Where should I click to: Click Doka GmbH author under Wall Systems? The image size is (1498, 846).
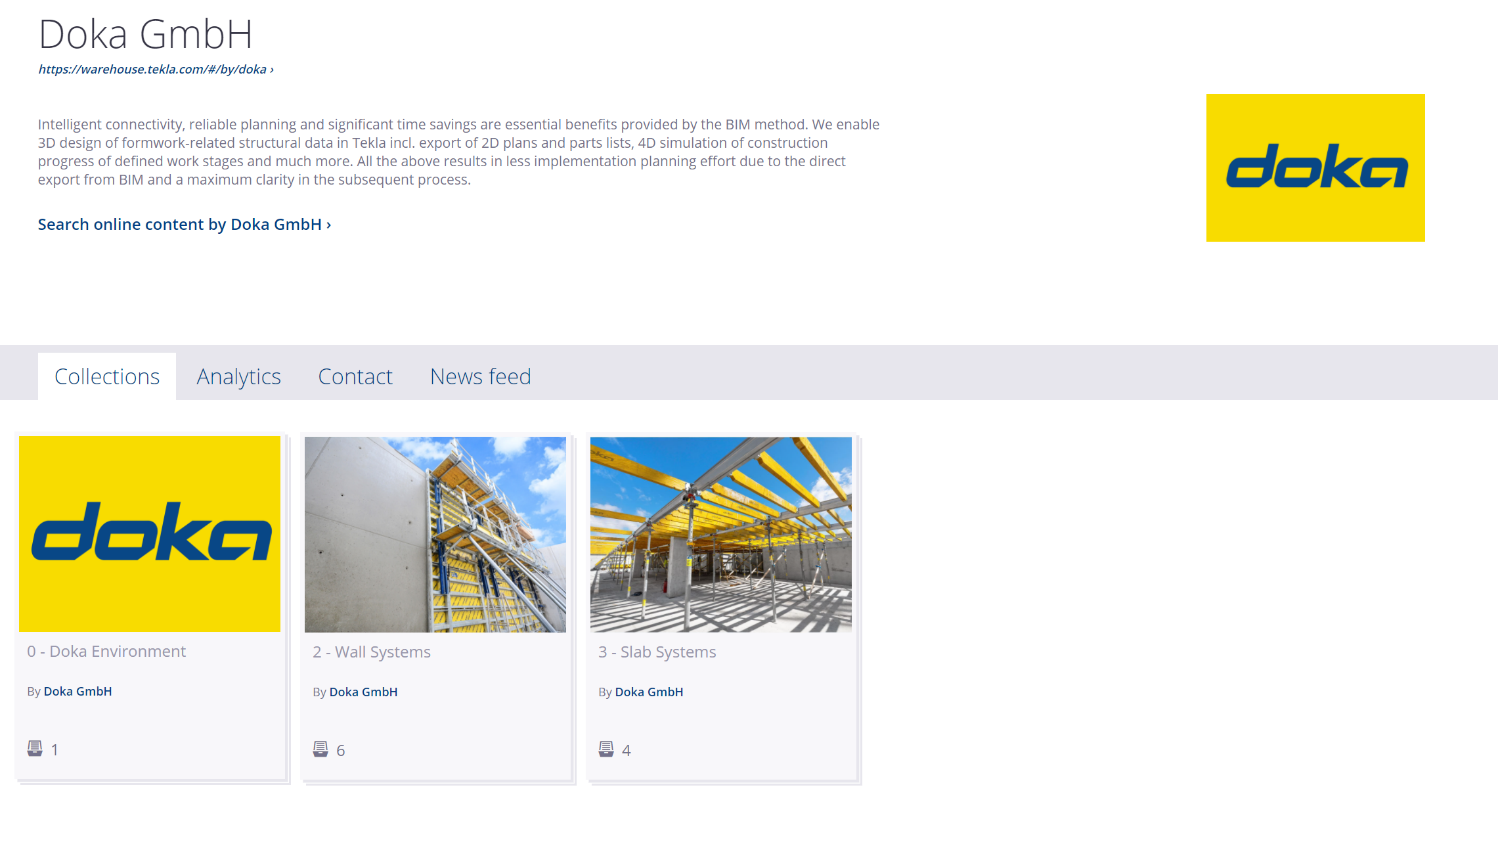[363, 692]
